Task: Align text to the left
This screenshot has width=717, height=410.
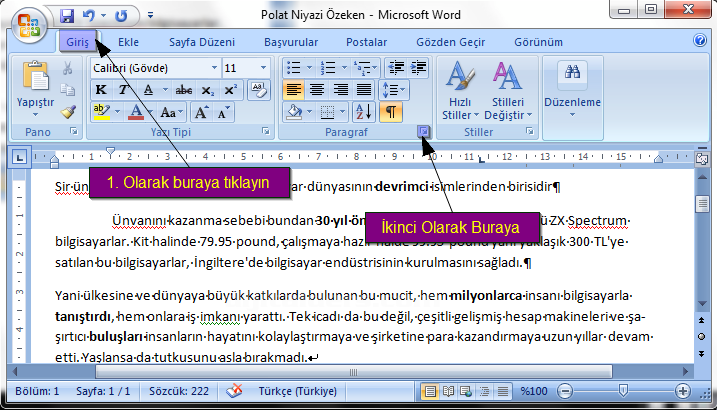Action: coord(294,90)
